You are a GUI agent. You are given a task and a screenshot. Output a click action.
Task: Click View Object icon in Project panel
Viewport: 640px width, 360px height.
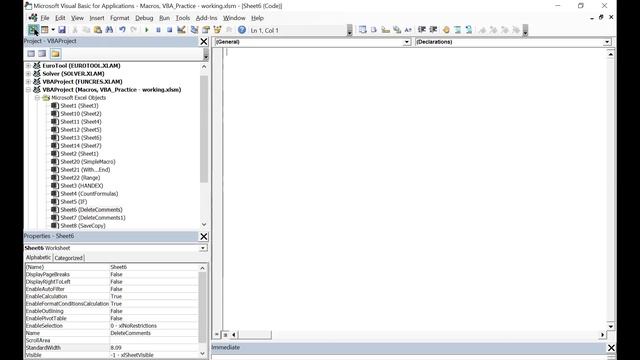(42, 53)
